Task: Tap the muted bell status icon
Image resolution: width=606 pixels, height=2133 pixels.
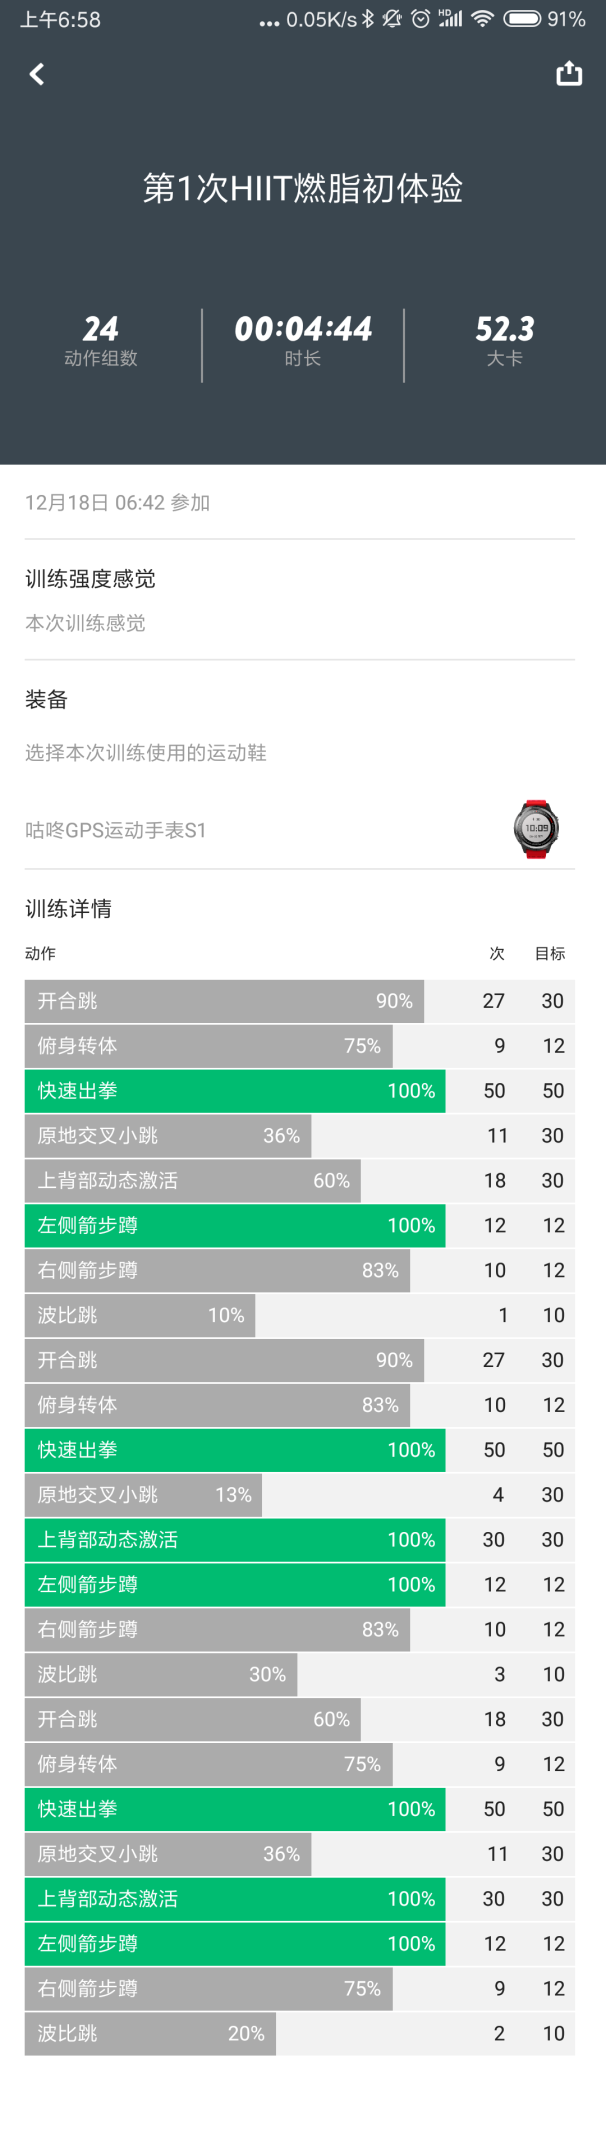Action: (393, 19)
